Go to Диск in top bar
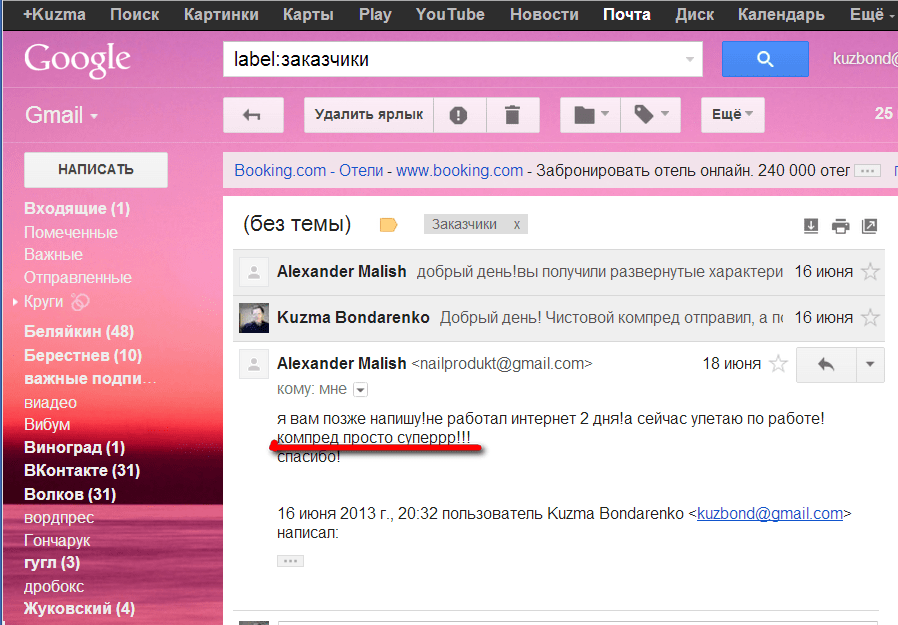The height and width of the screenshot is (625, 898). 694,14
